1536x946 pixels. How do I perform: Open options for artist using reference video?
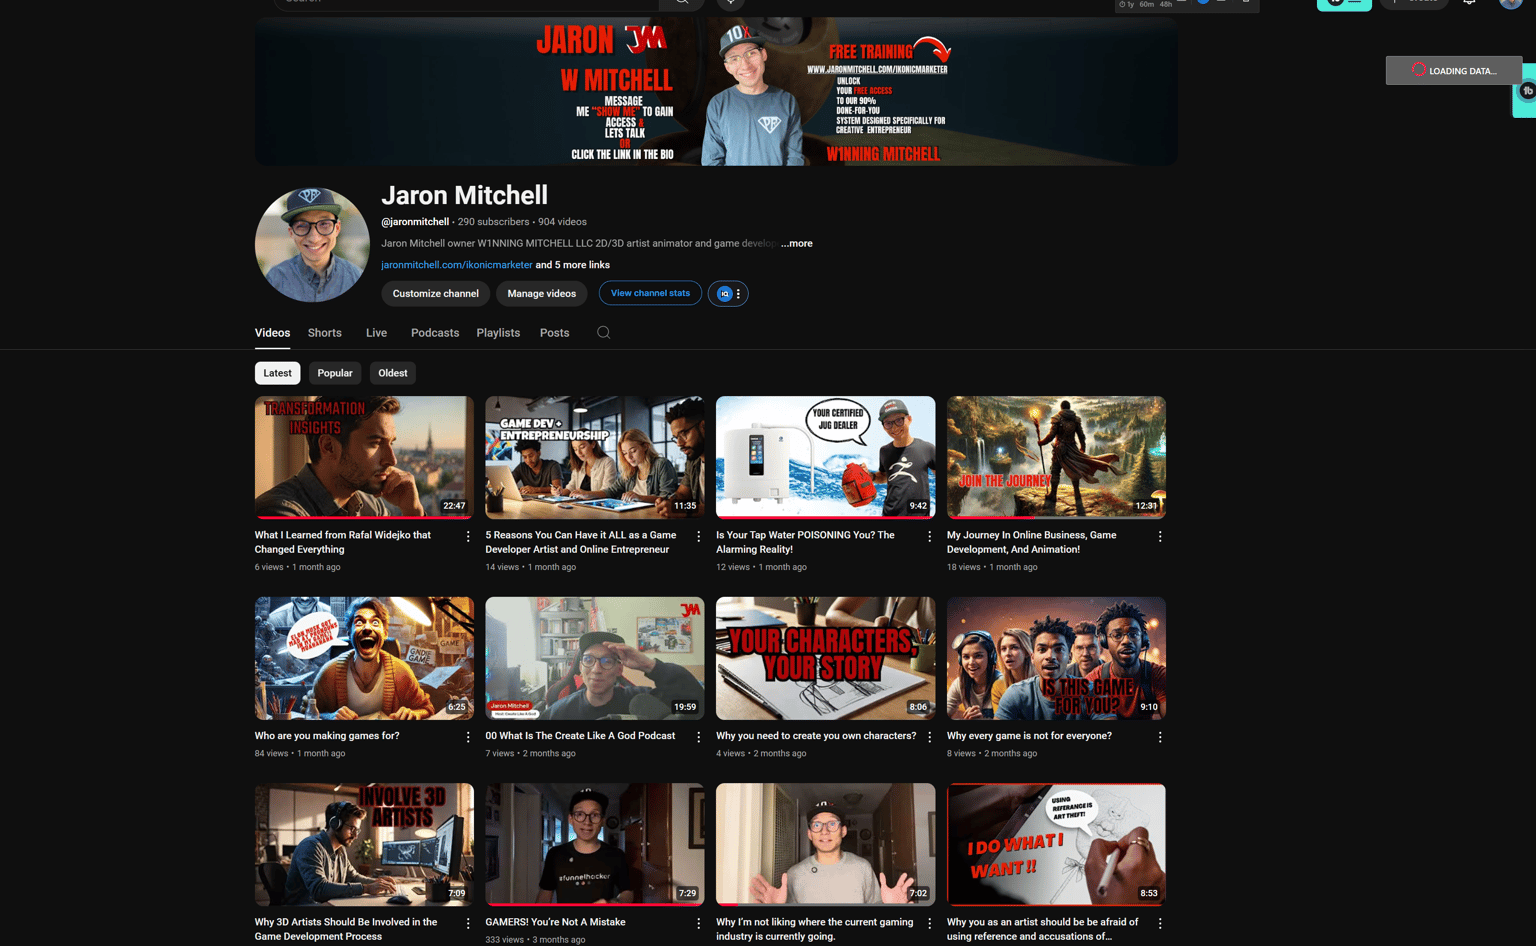click(1160, 924)
